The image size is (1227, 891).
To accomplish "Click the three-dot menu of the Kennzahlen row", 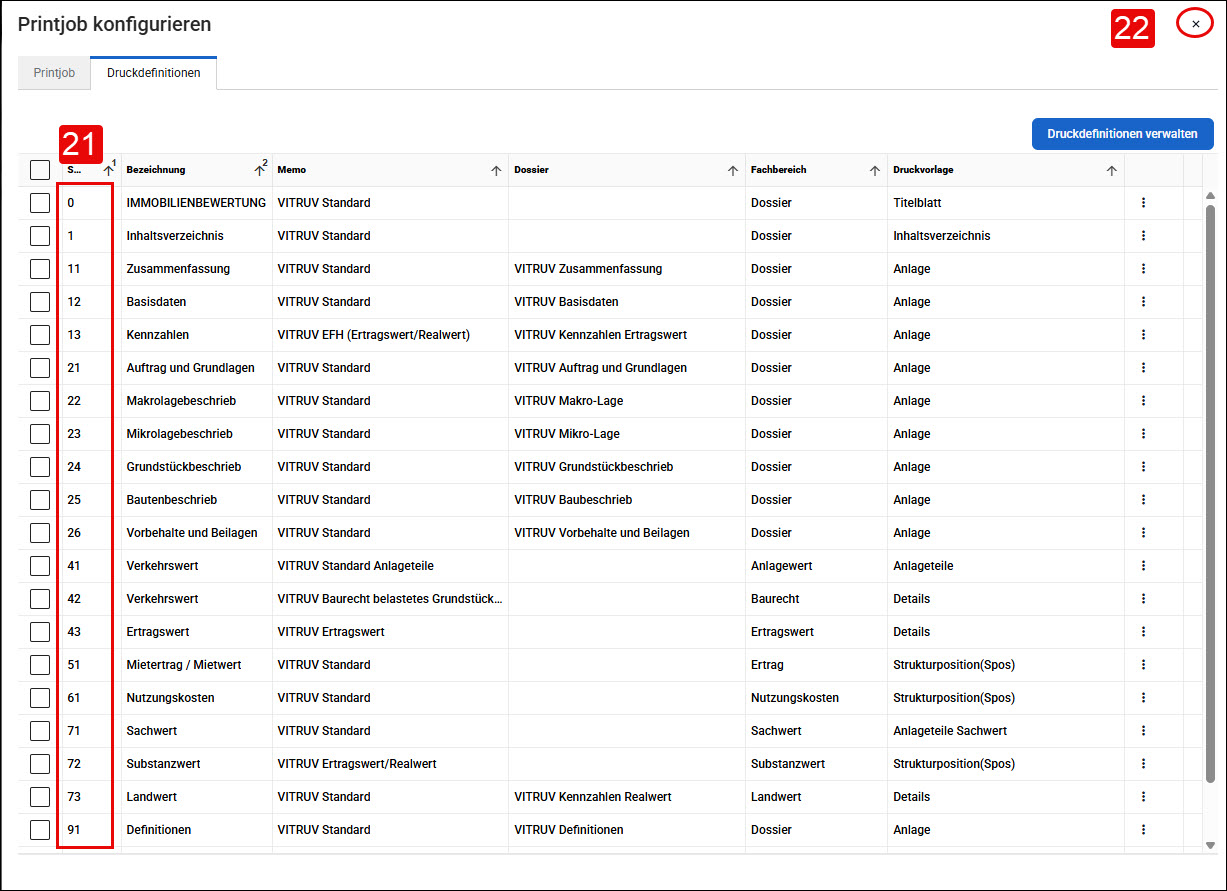I will point(1143,335).
